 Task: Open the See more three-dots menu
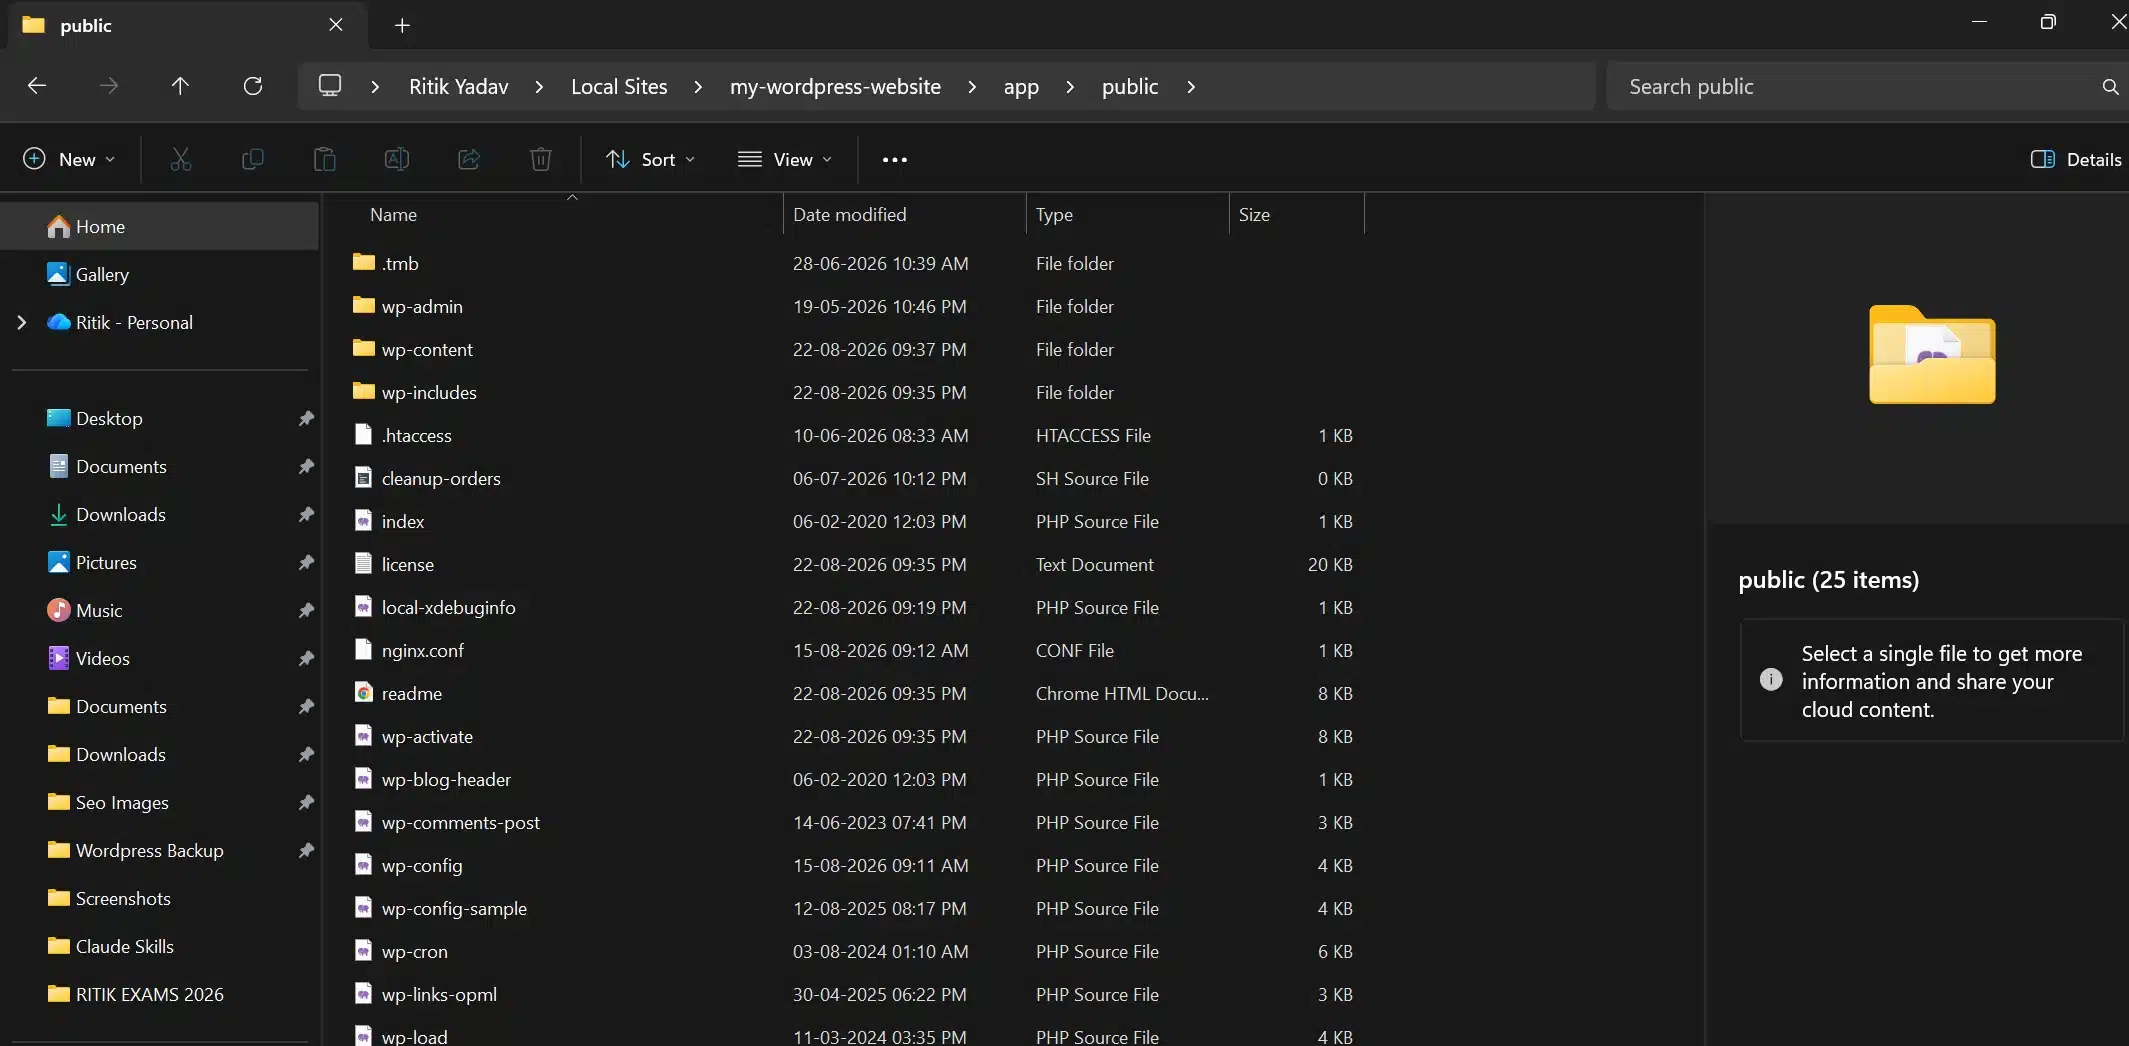(895, 160)
